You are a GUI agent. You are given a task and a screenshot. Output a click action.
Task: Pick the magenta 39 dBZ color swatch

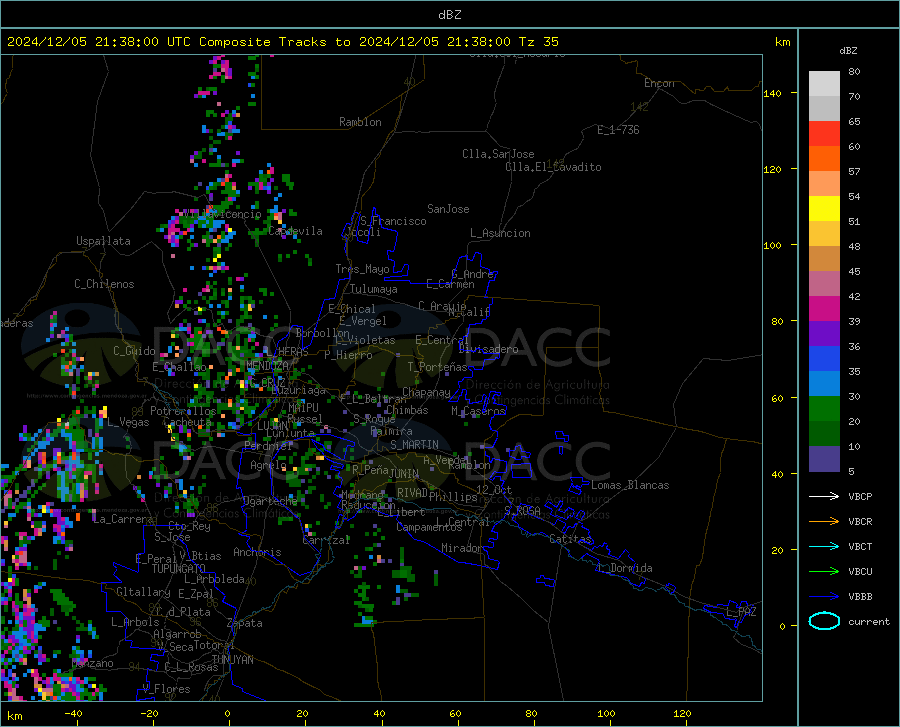click(824, 309)
